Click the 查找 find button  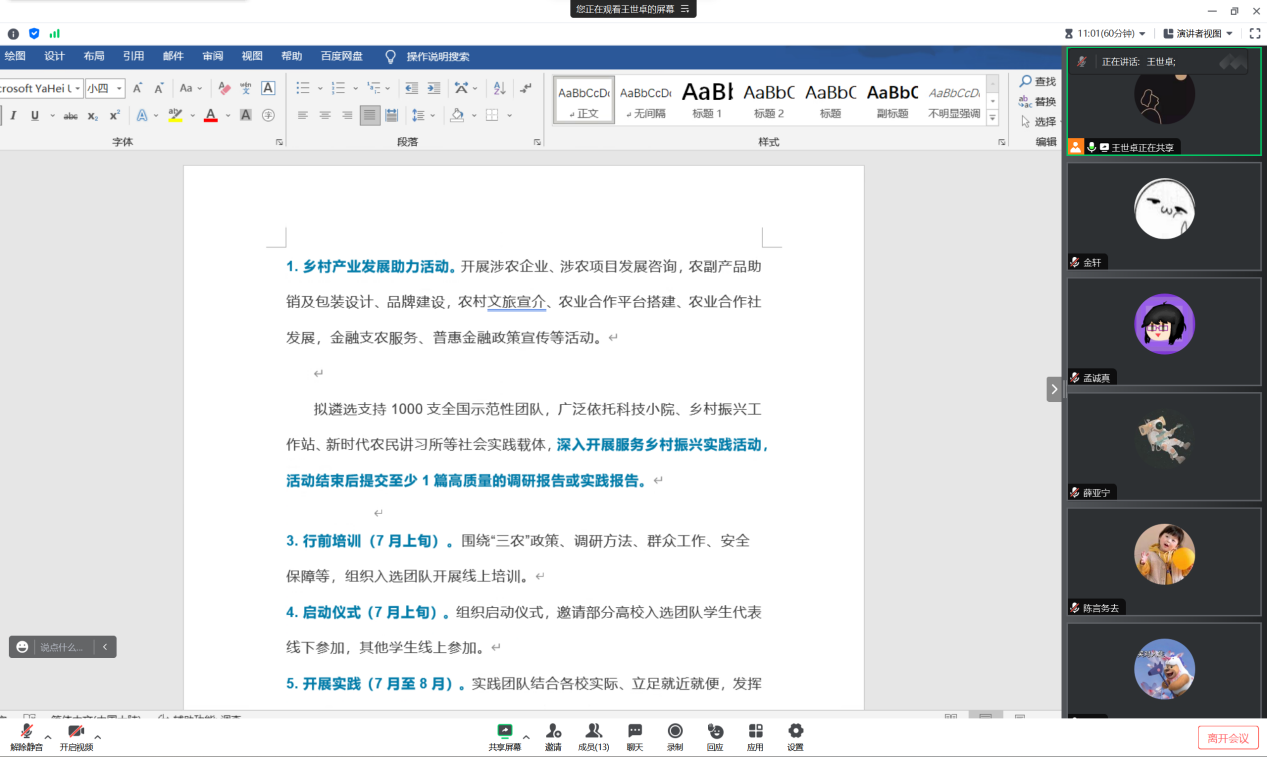(x=1038, y=81)
